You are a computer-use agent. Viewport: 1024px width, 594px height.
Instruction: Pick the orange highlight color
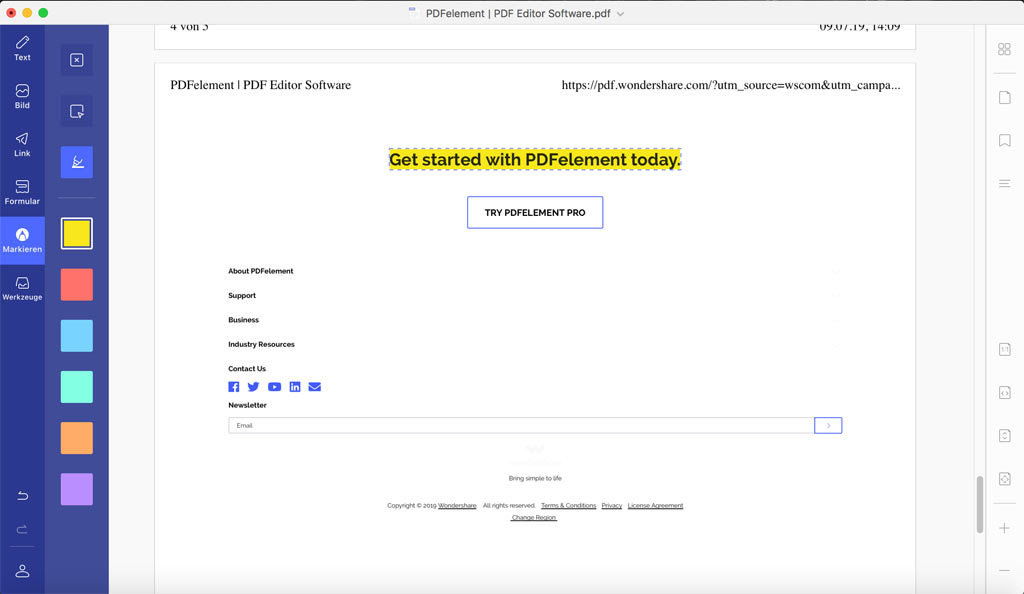coord(76,438)
